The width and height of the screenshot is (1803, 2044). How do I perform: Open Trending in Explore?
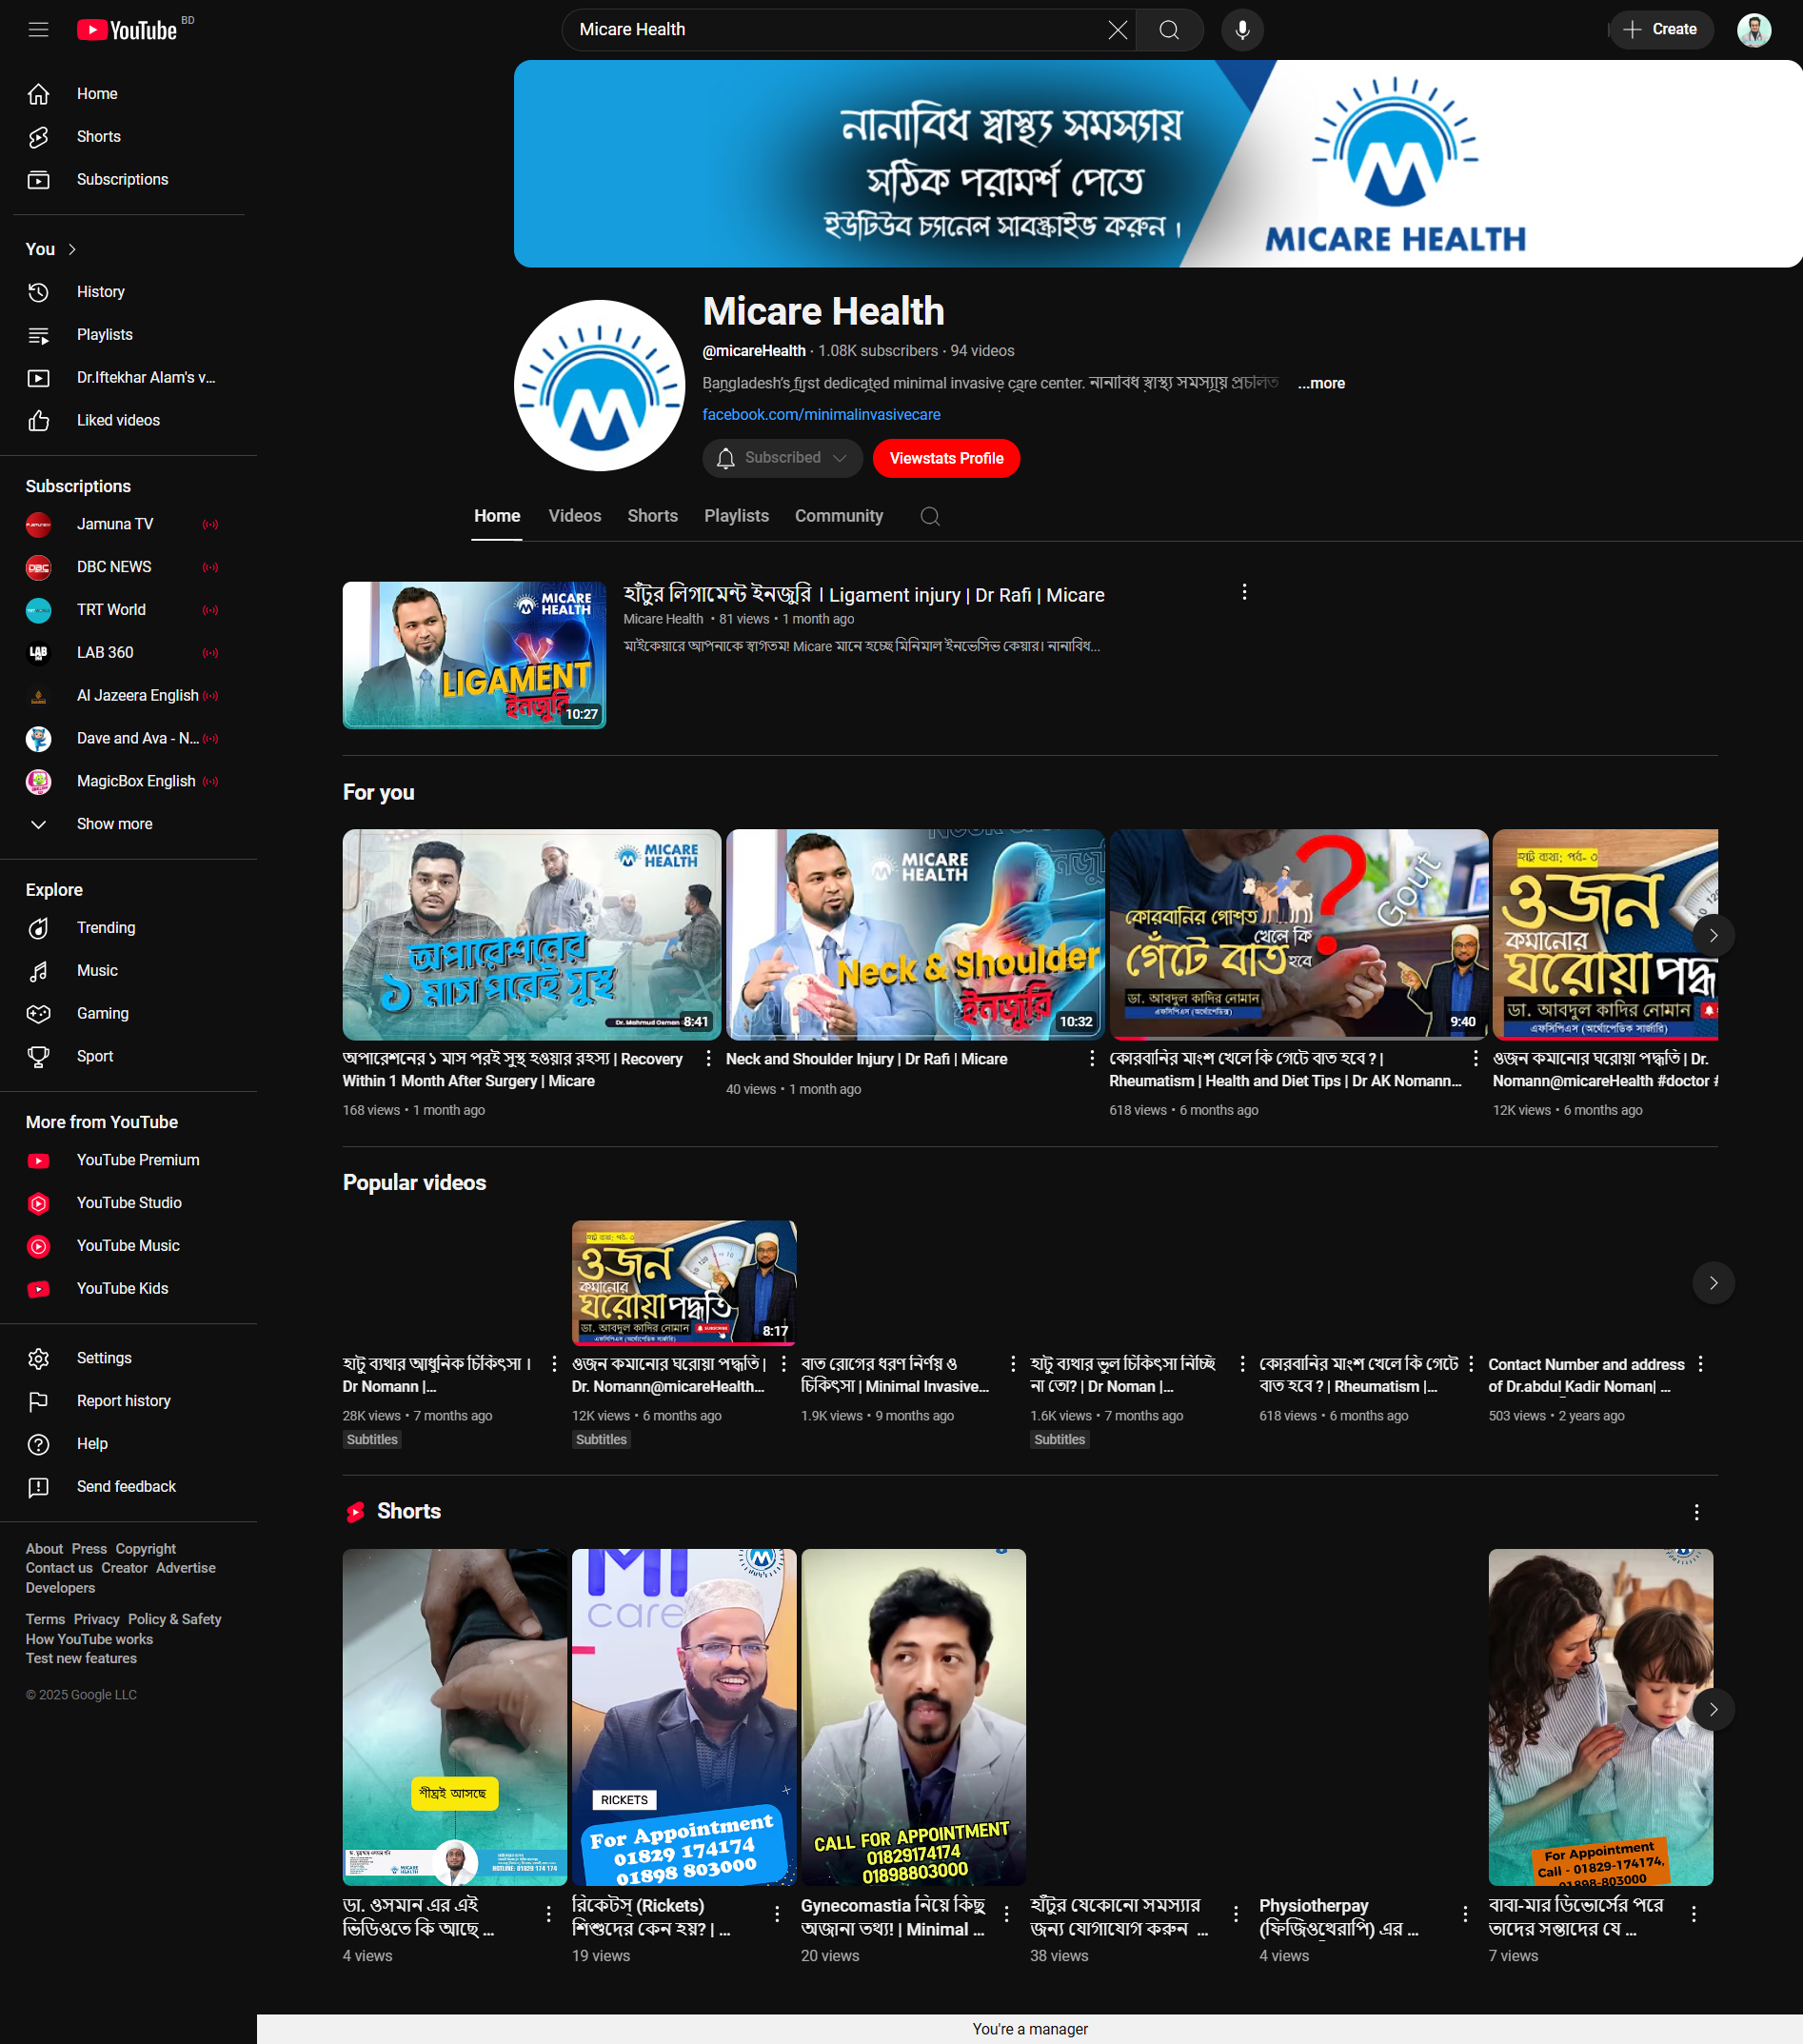click(x=128, y=928)
